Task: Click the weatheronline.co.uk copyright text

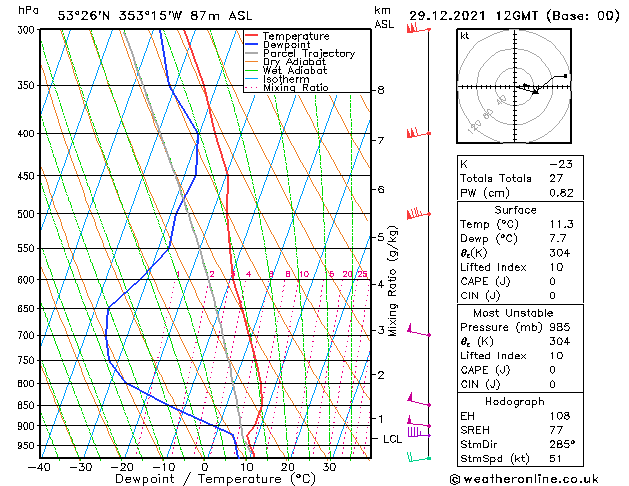Action: [524, 479]
